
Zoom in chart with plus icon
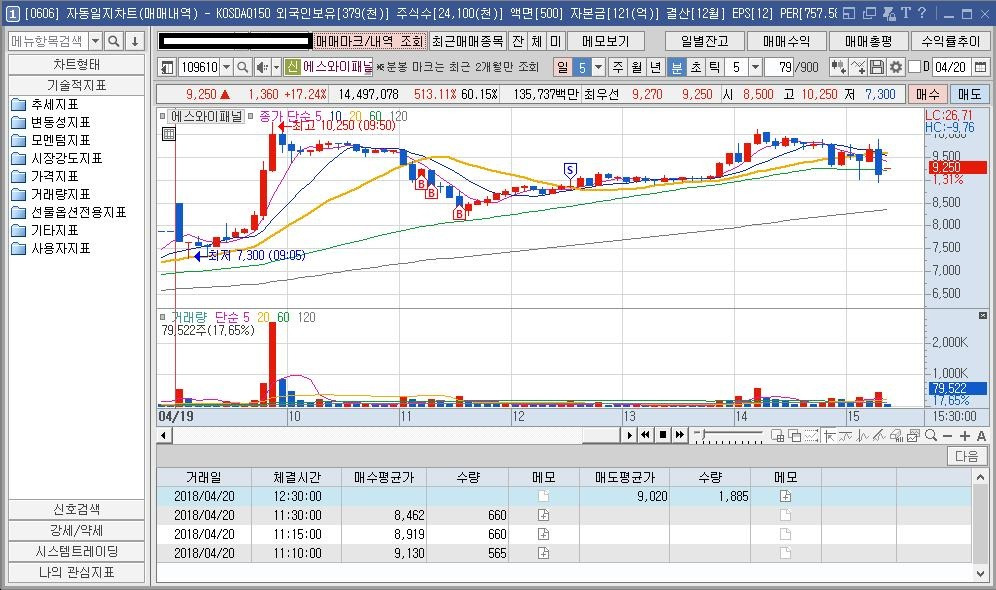[964, 436]
